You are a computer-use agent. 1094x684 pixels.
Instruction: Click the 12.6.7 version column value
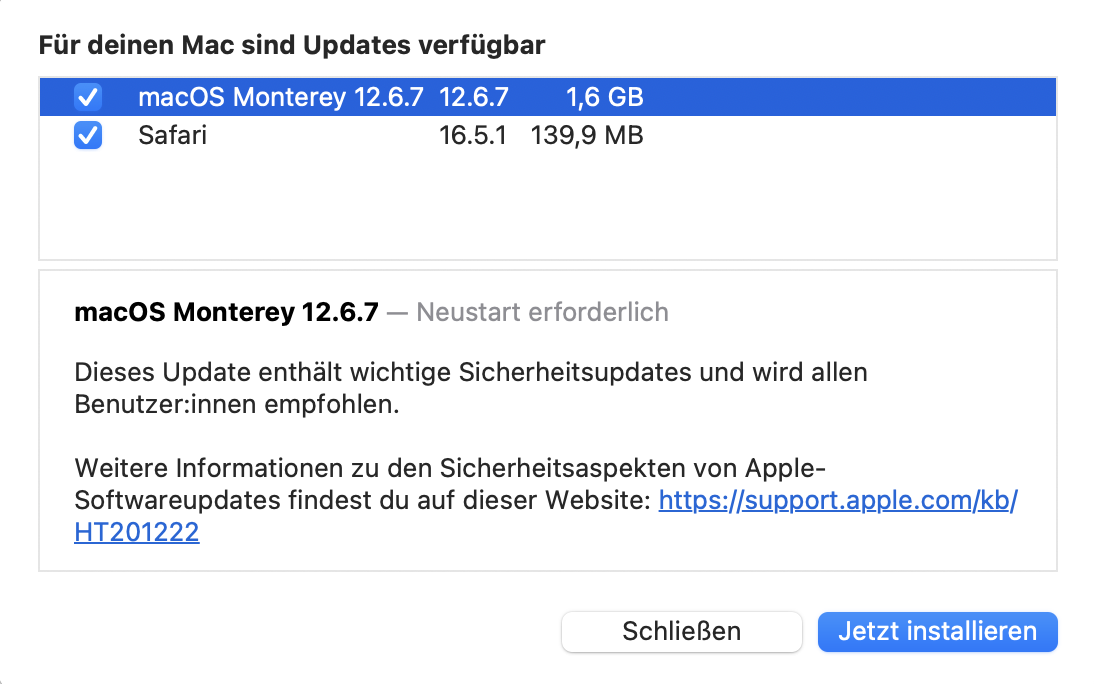point(474,97)
